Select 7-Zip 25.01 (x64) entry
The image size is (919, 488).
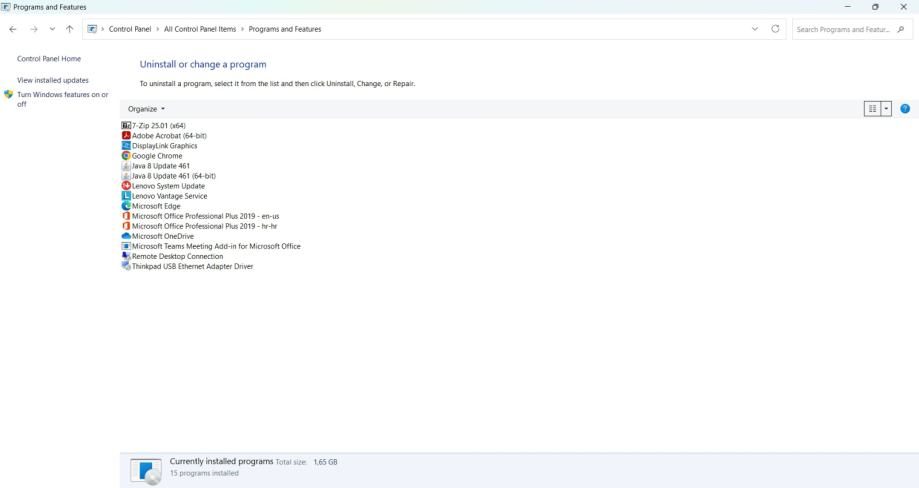[158, 125]
